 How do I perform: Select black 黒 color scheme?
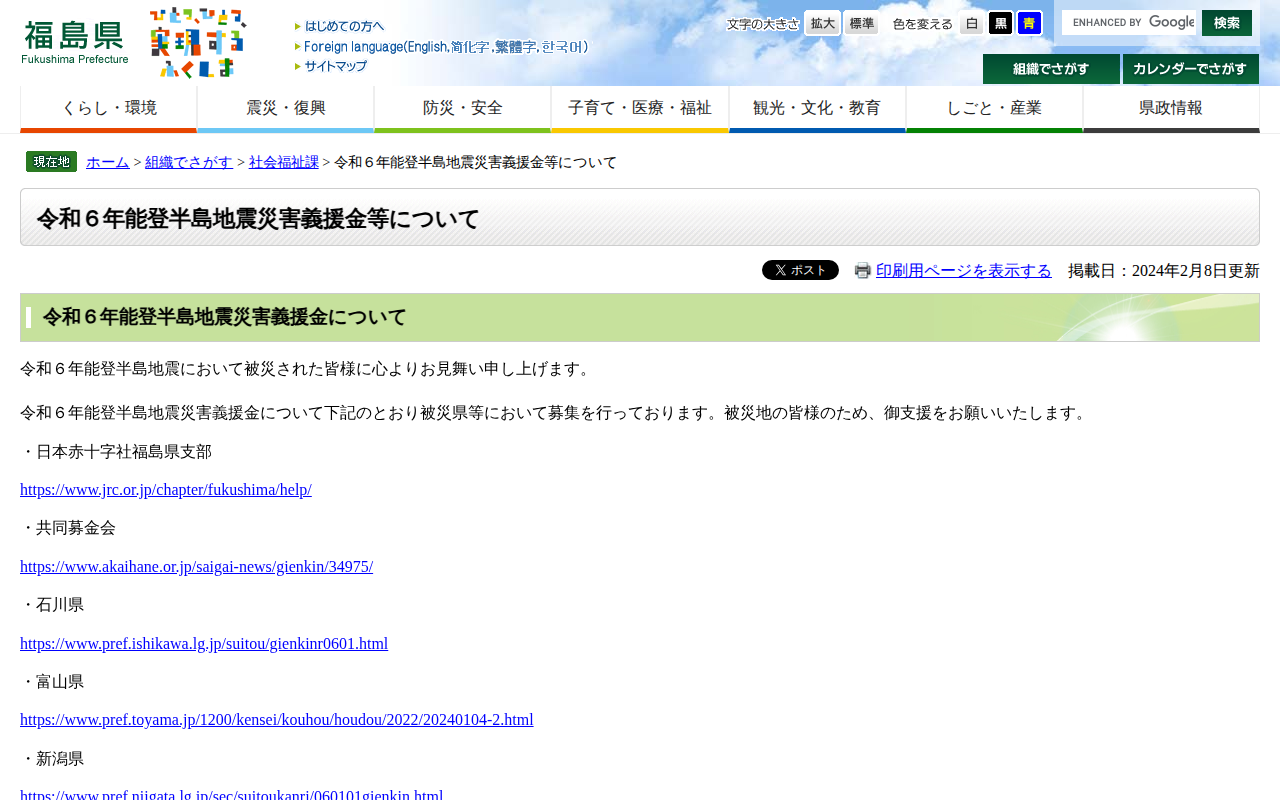(1000, 23)
